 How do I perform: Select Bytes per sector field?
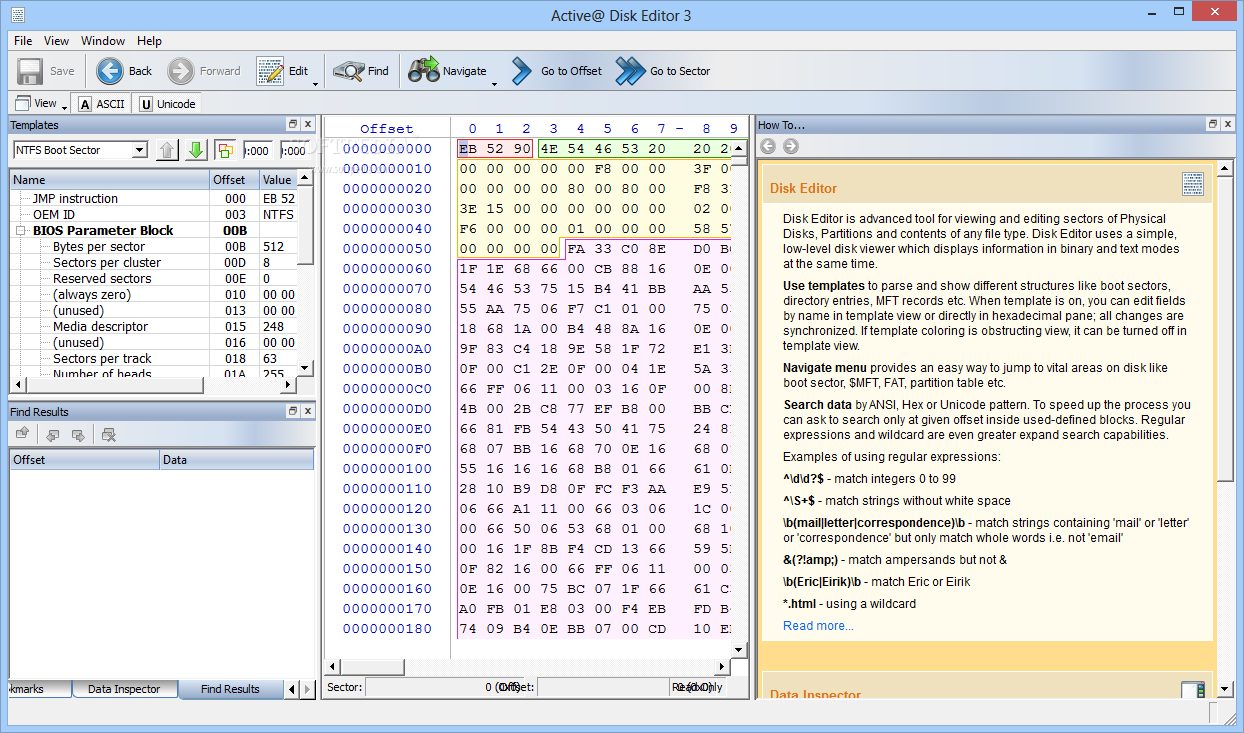tap(154, 247)
